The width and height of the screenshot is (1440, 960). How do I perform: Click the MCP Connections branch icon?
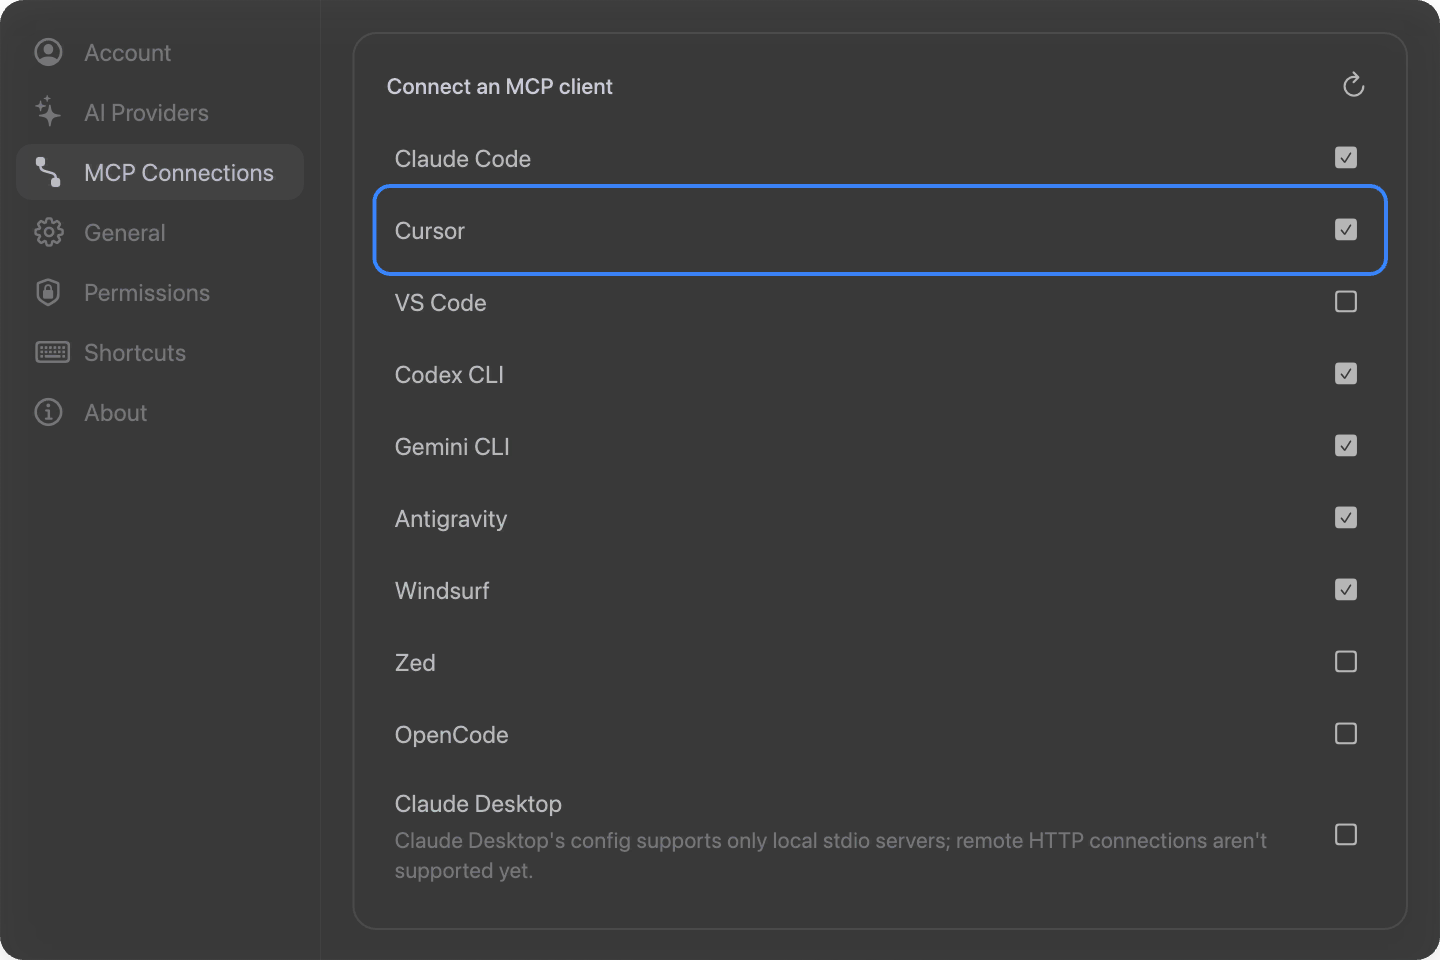48,172
